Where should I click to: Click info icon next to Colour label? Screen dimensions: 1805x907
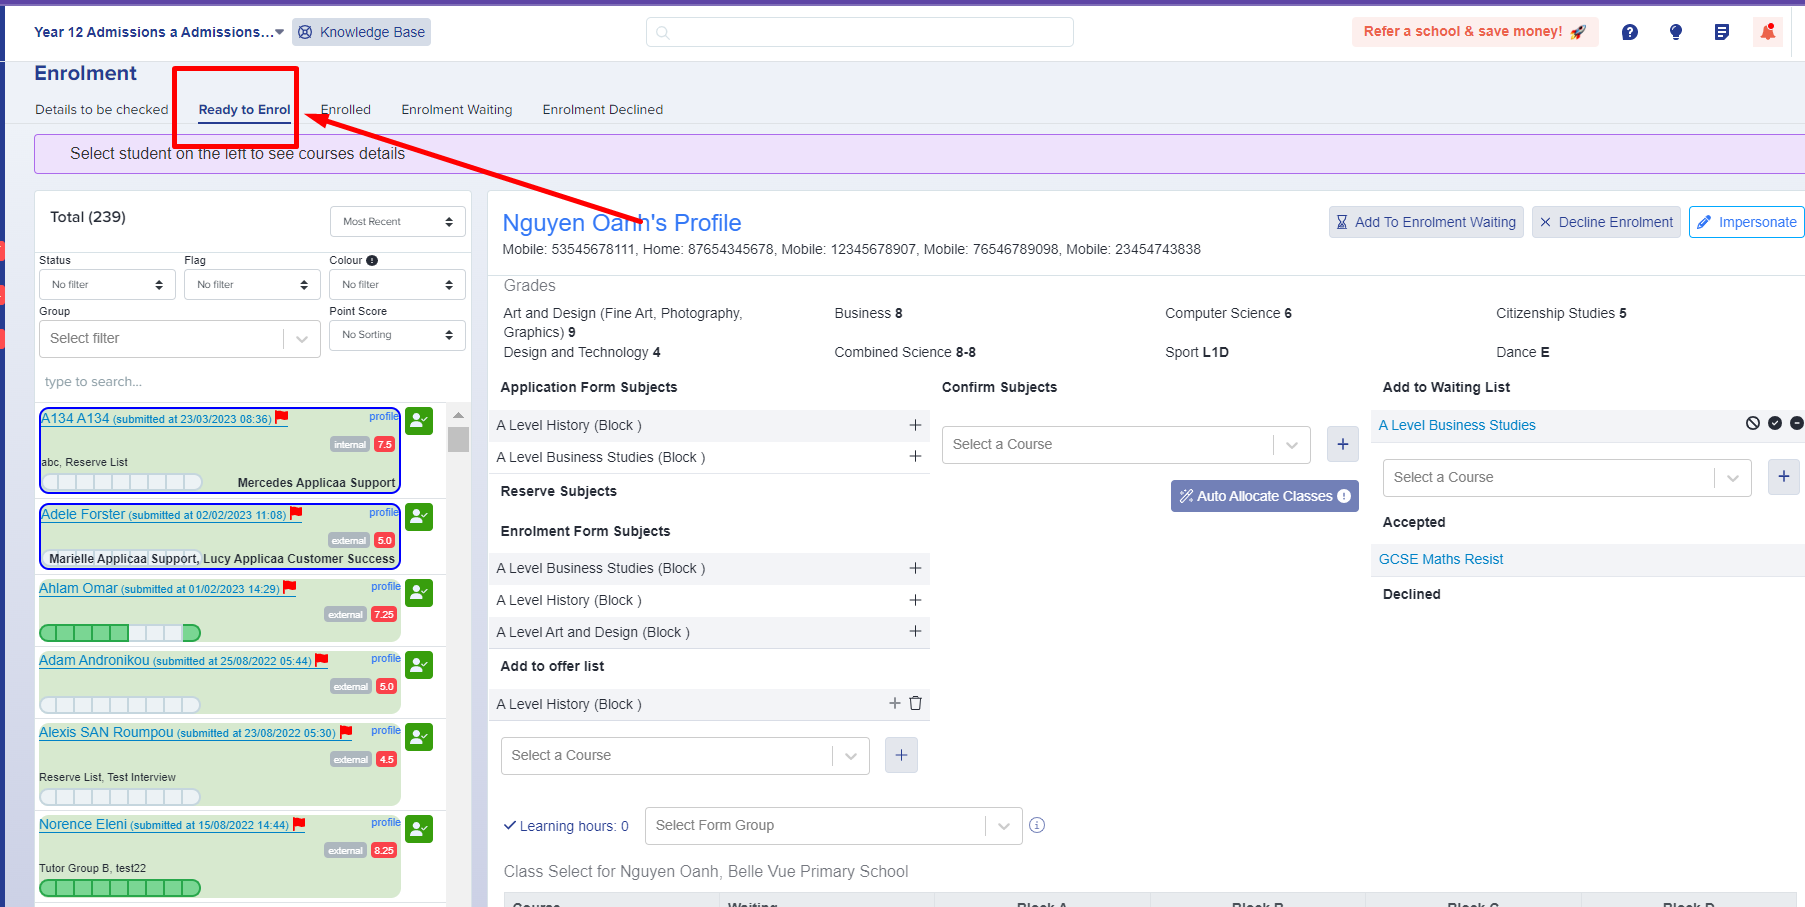[372, 260]
